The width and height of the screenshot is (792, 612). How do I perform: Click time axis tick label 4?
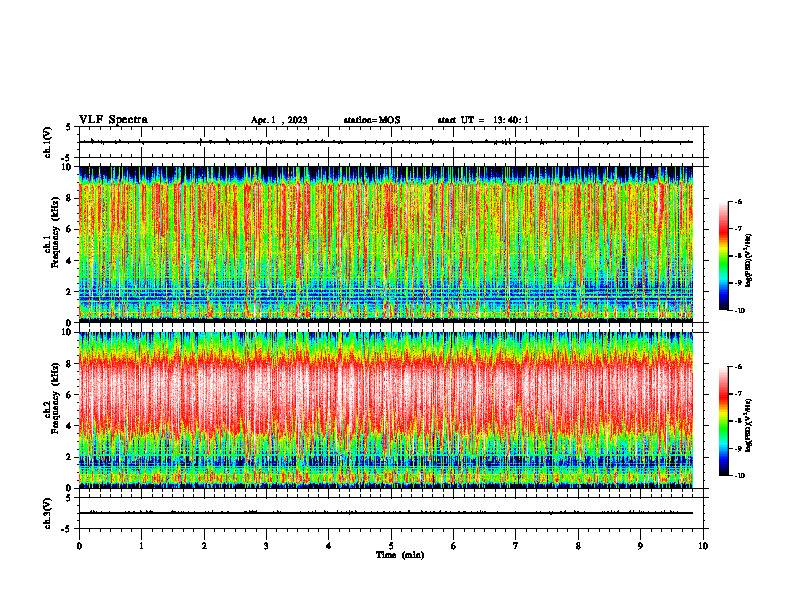[x=329, y=546]
